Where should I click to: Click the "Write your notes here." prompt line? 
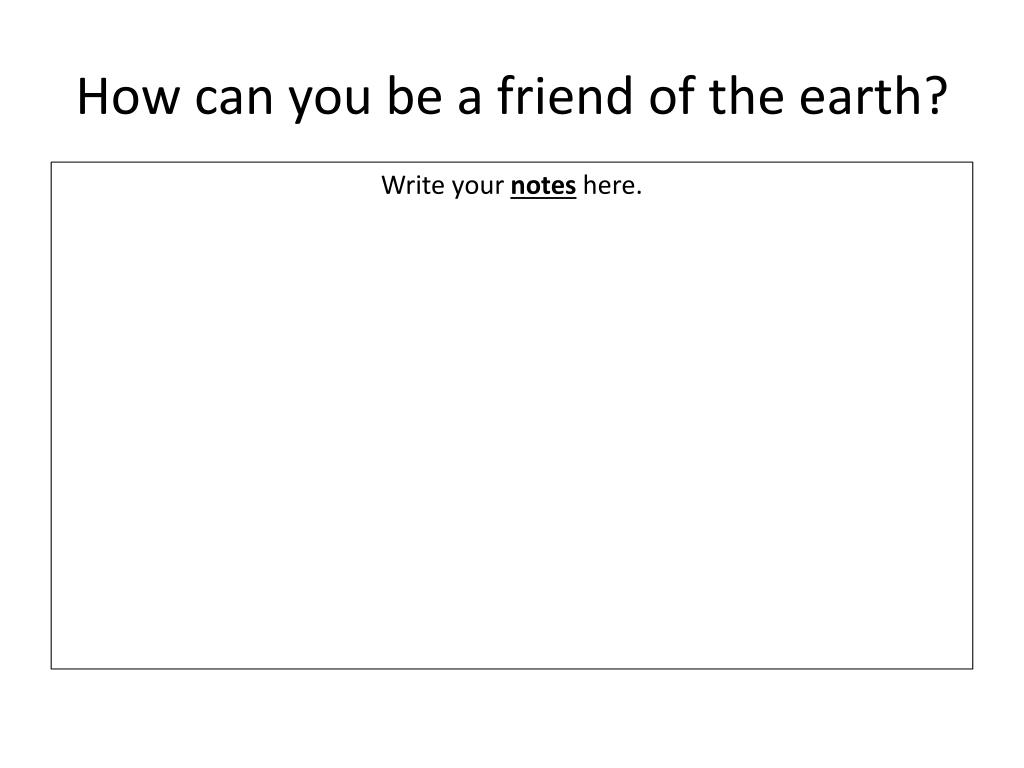coord(512,186)
